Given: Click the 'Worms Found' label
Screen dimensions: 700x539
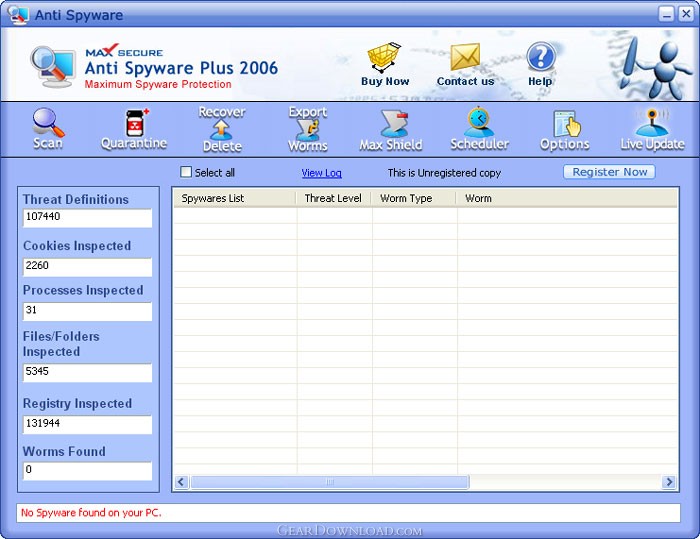Looking at the screenshot, I should [64, 451].
